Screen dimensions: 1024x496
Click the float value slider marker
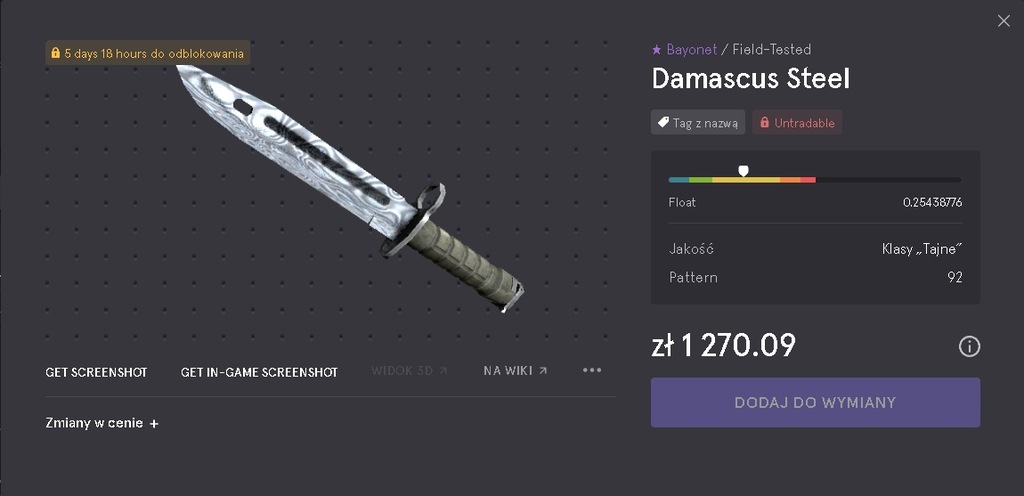coord(743,171)
